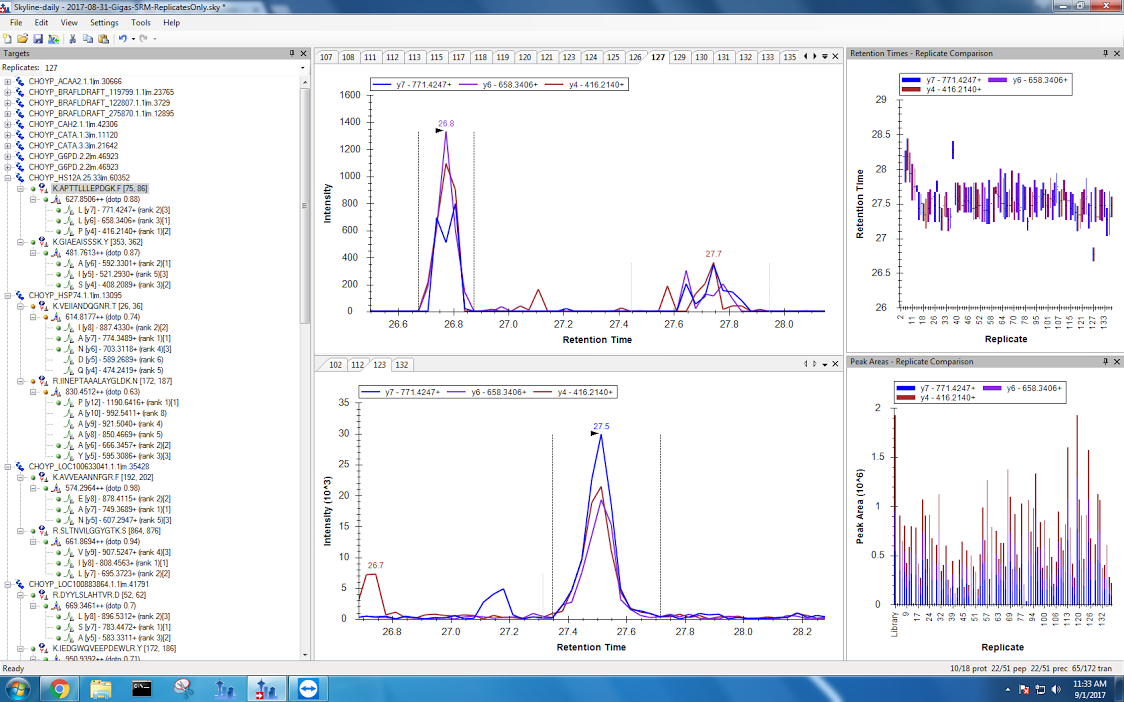Click the New Document toolbar icon
Image resolution: width=1124 pixels, height=702 pixels.
8,39
